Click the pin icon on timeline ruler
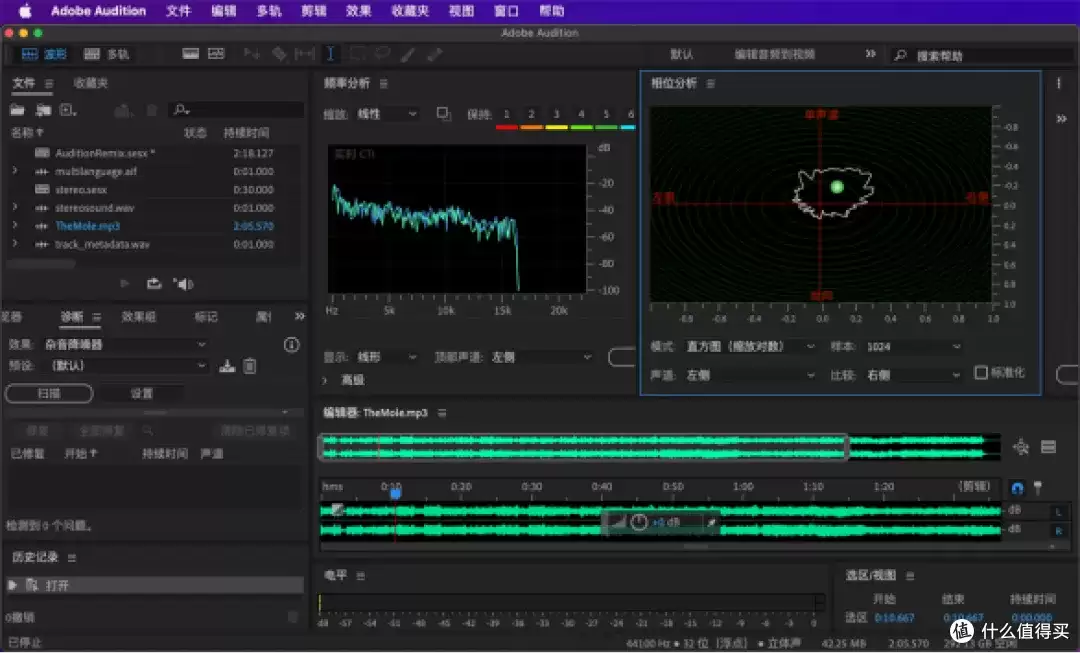 click(1038, 488)
